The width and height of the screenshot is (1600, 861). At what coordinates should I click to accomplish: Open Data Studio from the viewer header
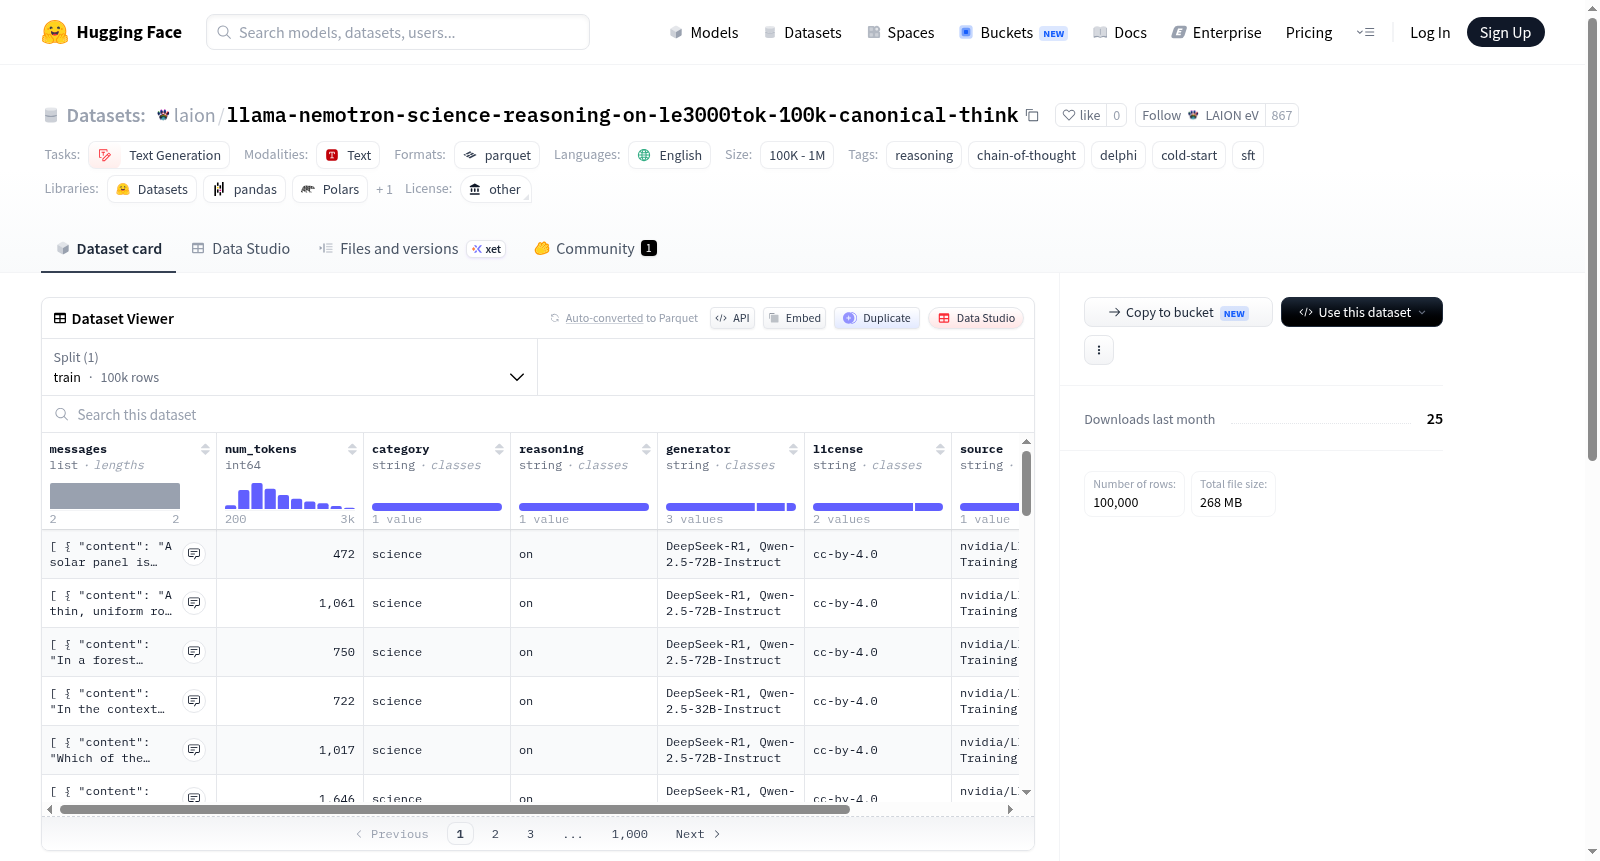[976, 318]
